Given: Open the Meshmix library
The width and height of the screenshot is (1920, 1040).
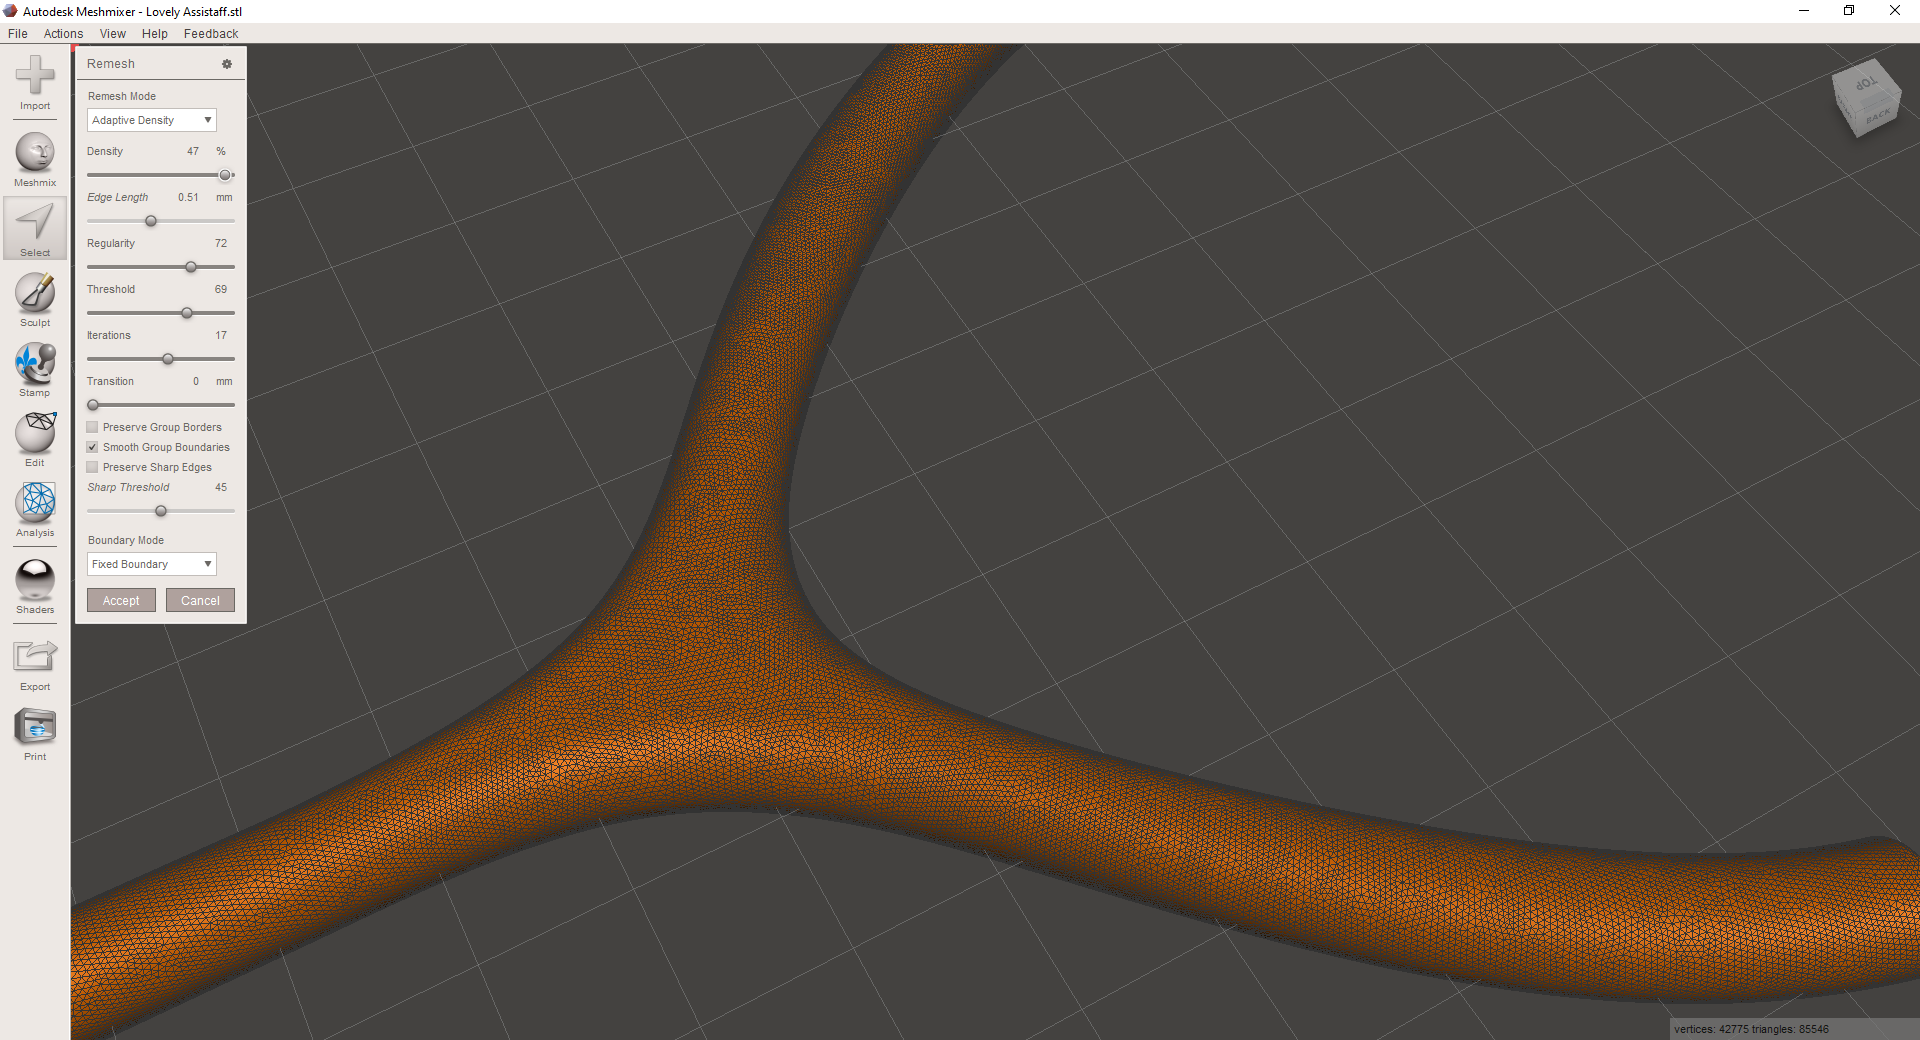Looking at the screenshot, I should [35, 160].
